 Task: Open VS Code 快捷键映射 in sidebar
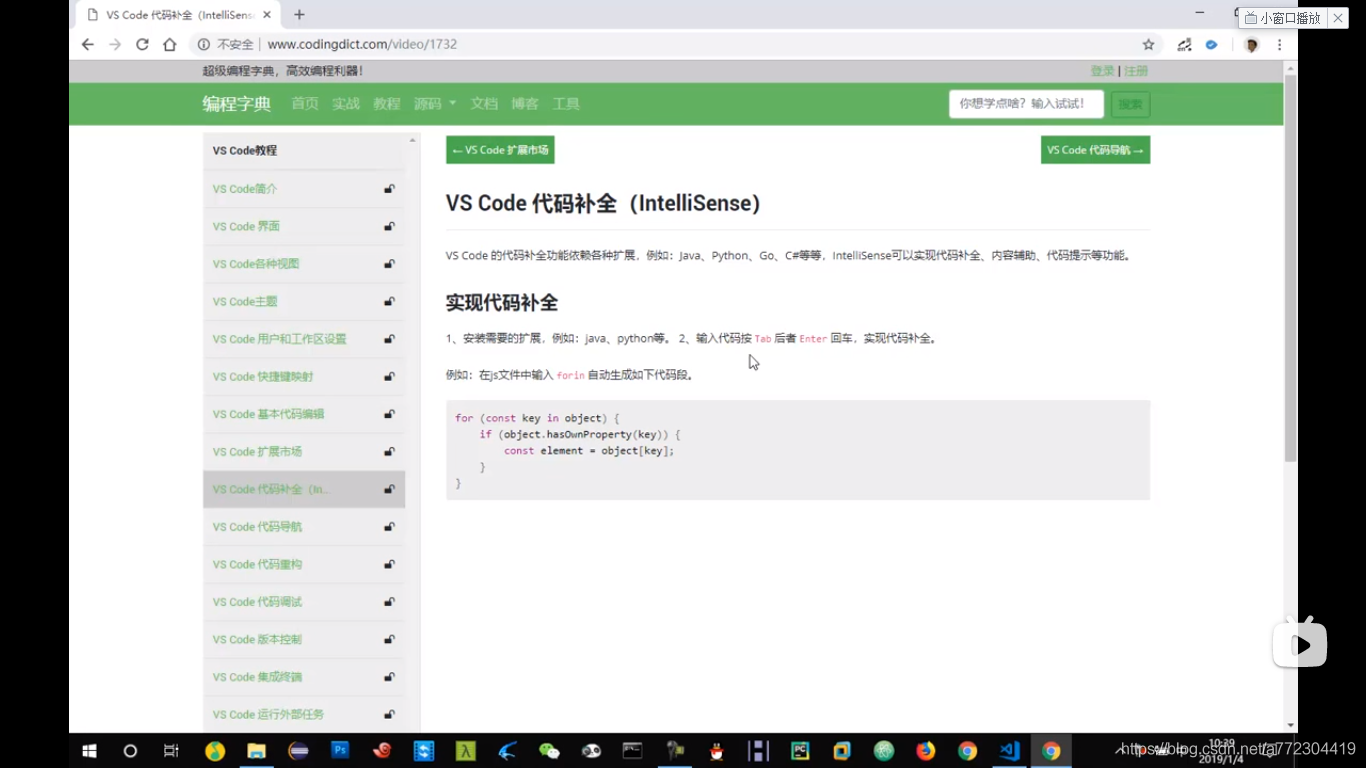[x=304, y=377]
